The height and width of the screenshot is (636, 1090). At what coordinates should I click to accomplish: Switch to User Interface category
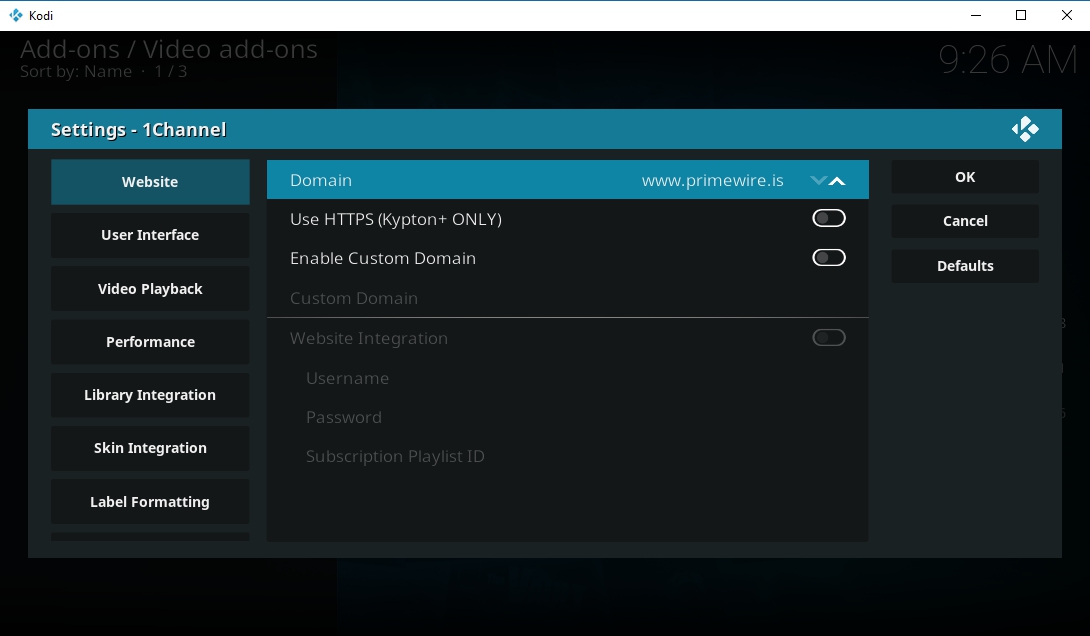[x=150, y=235]
